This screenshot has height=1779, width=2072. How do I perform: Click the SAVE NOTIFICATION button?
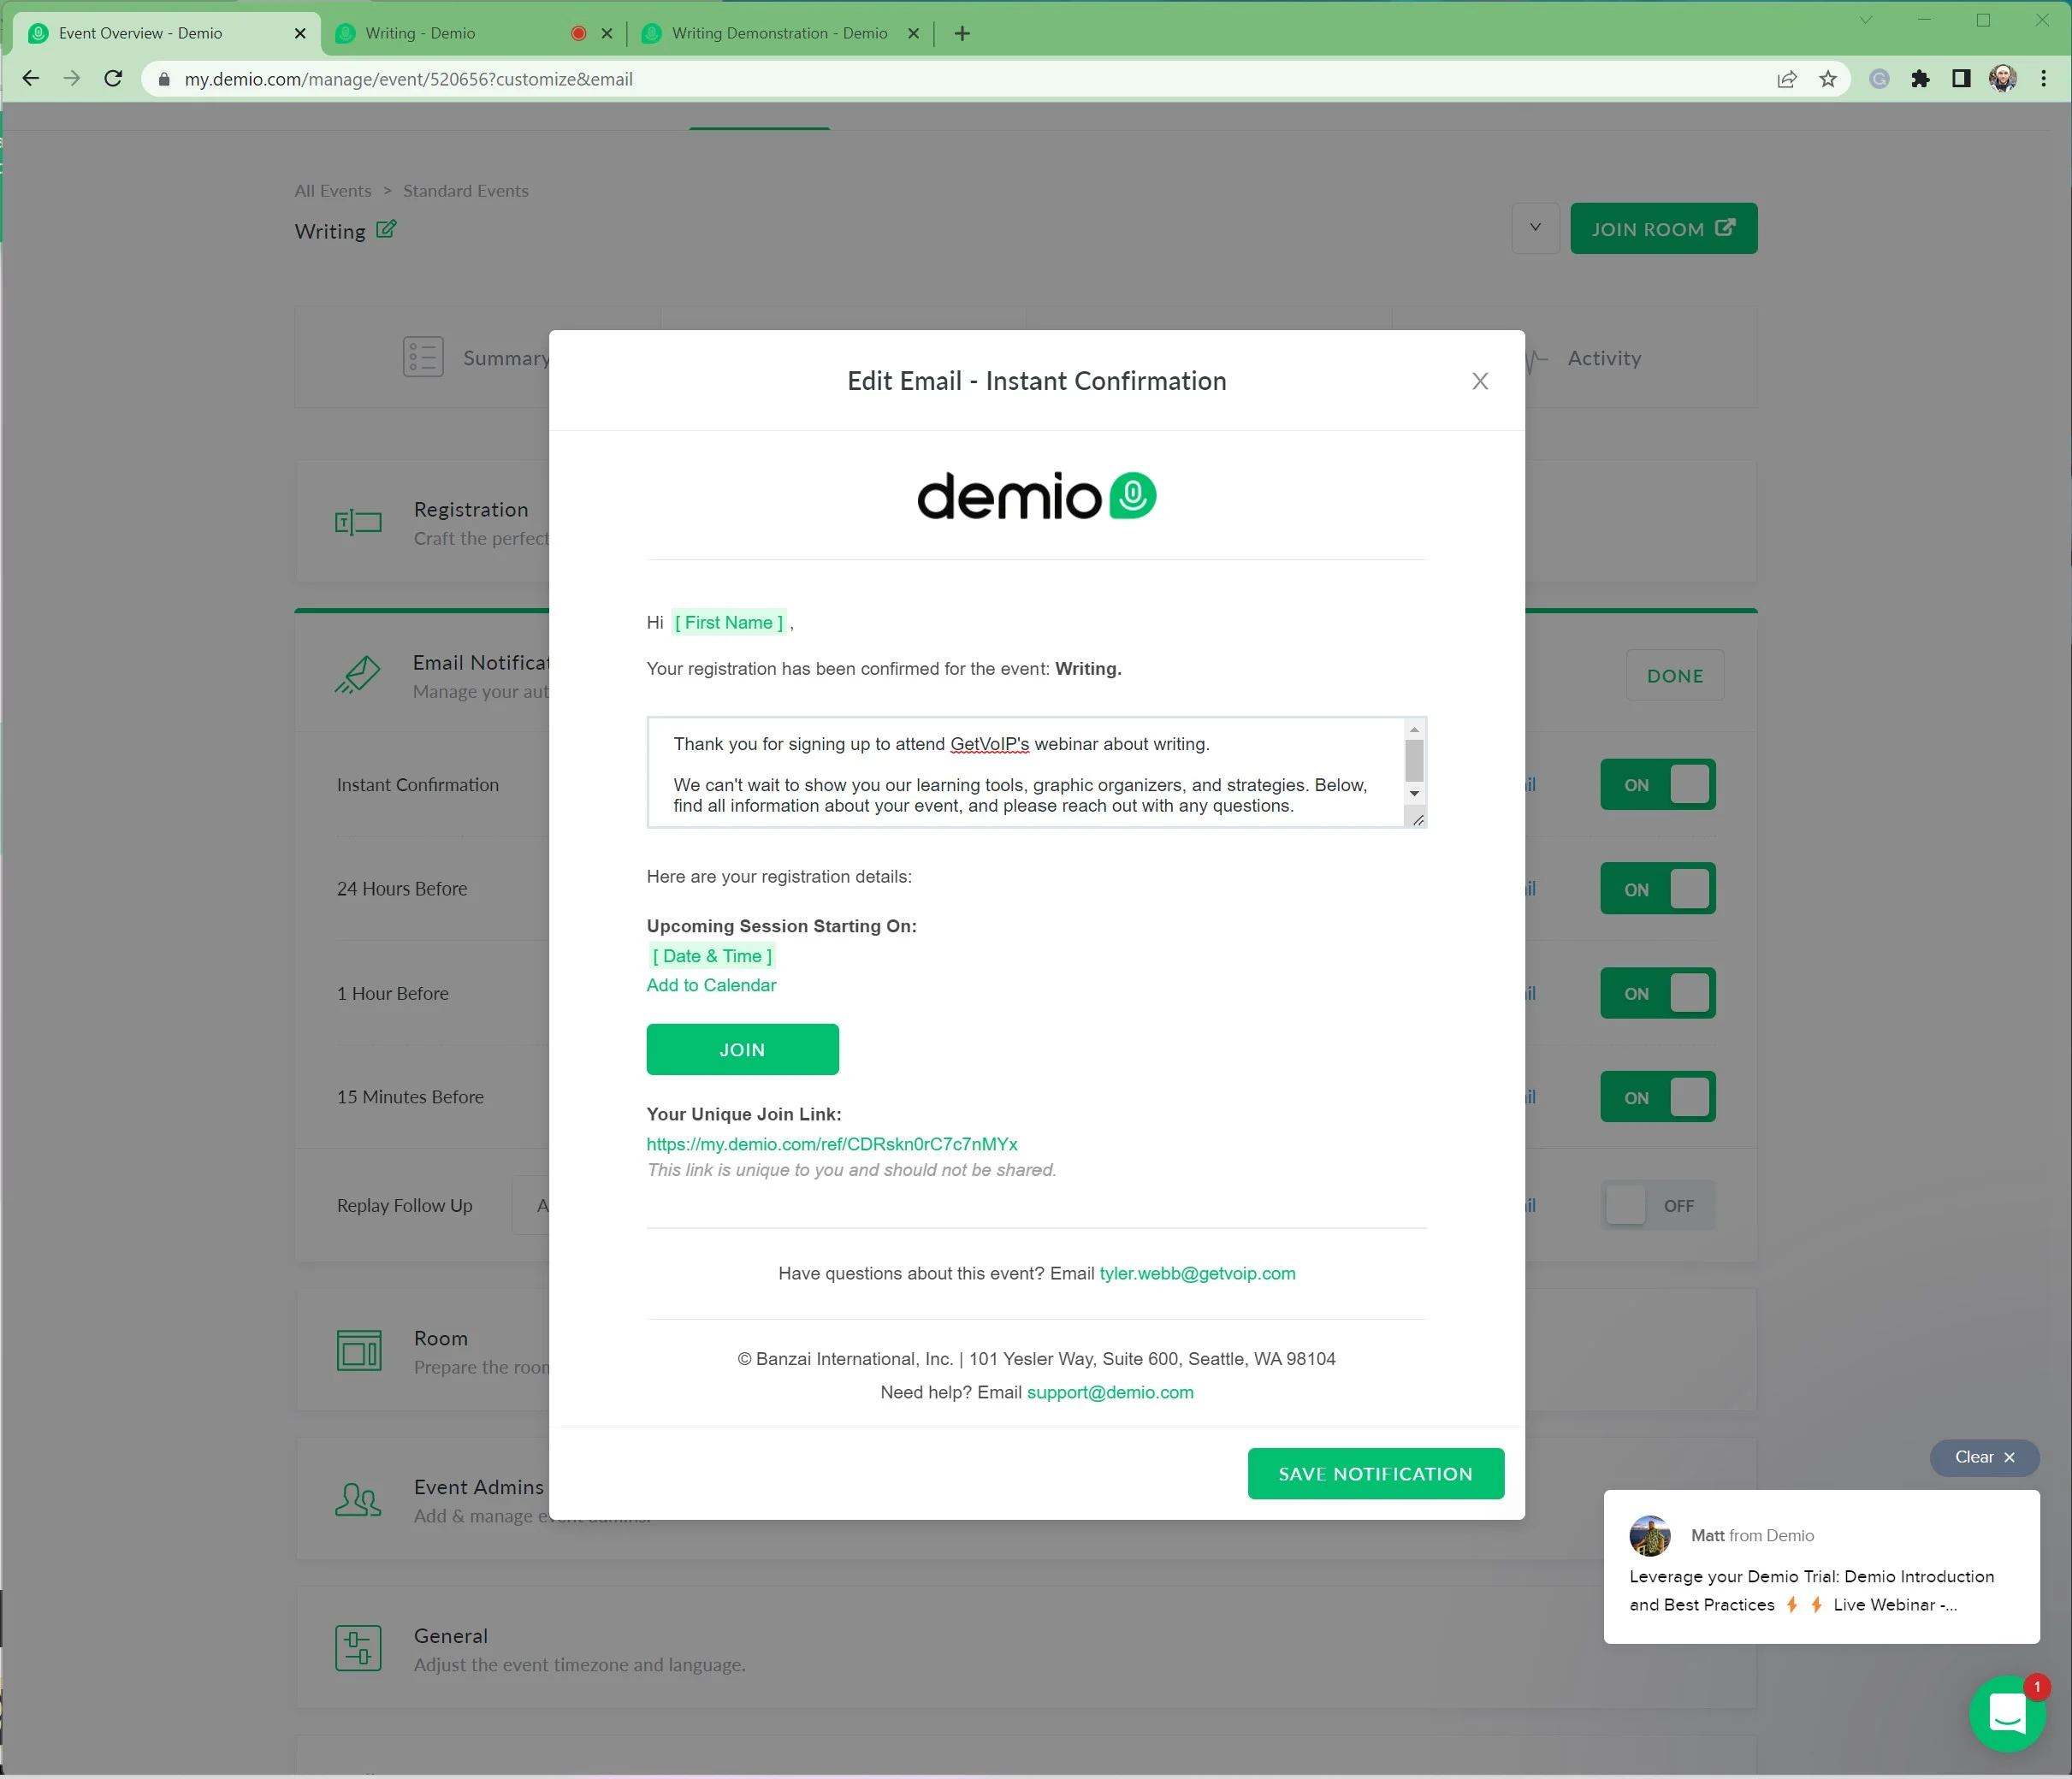(x=1374, y=1473)
